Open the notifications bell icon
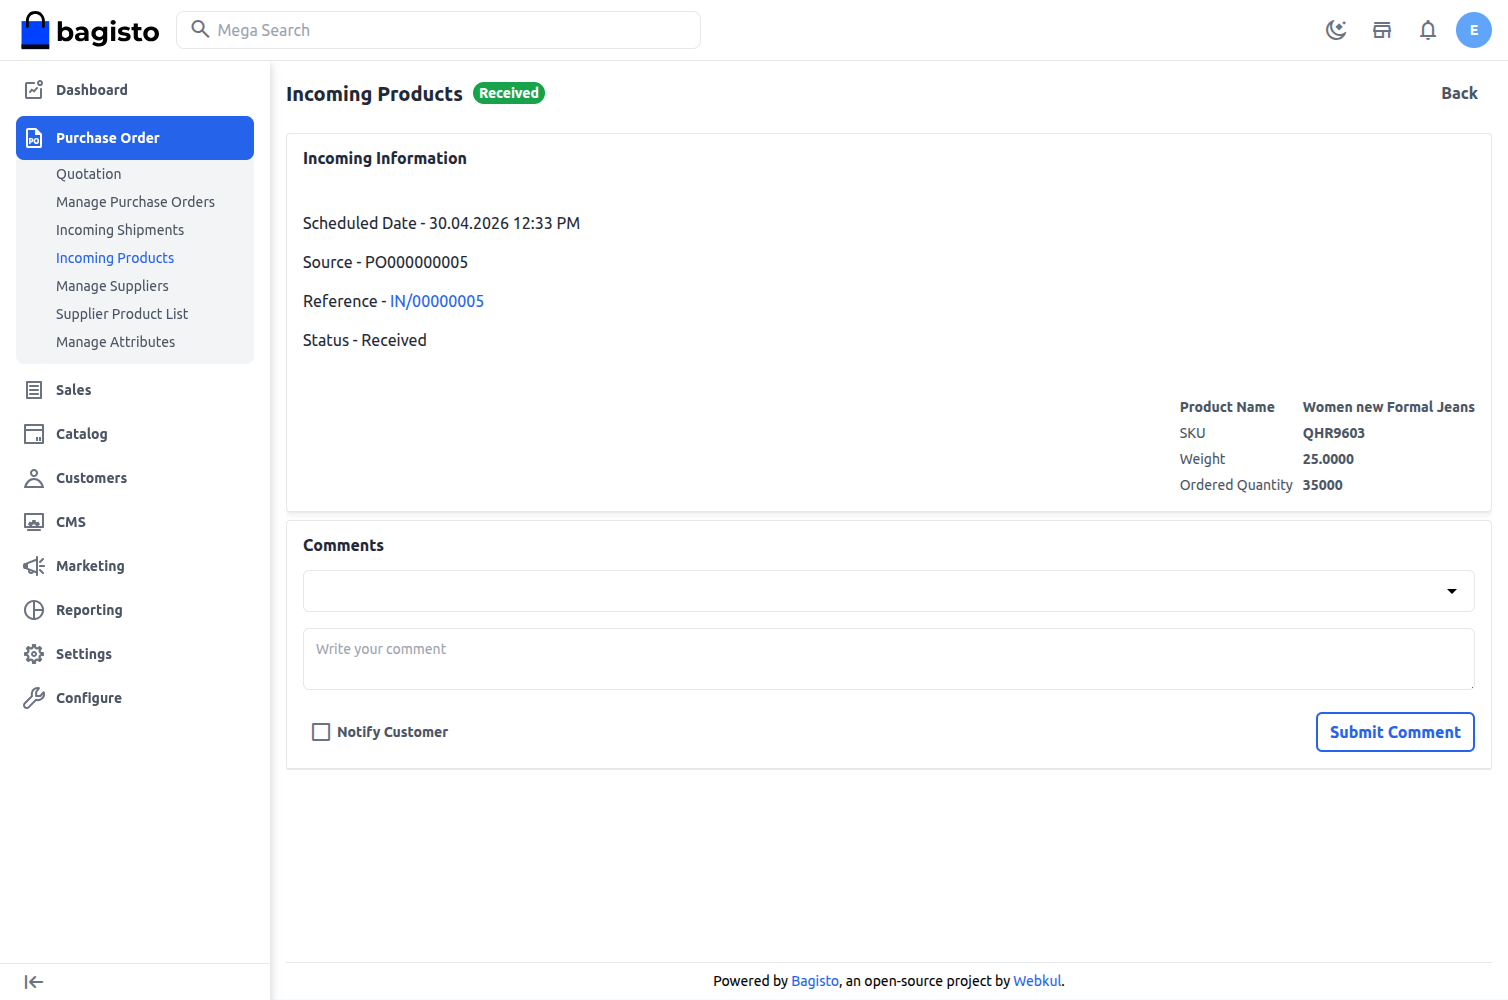Viewport: 1508px width, 1000px height. pos(1428,30)
